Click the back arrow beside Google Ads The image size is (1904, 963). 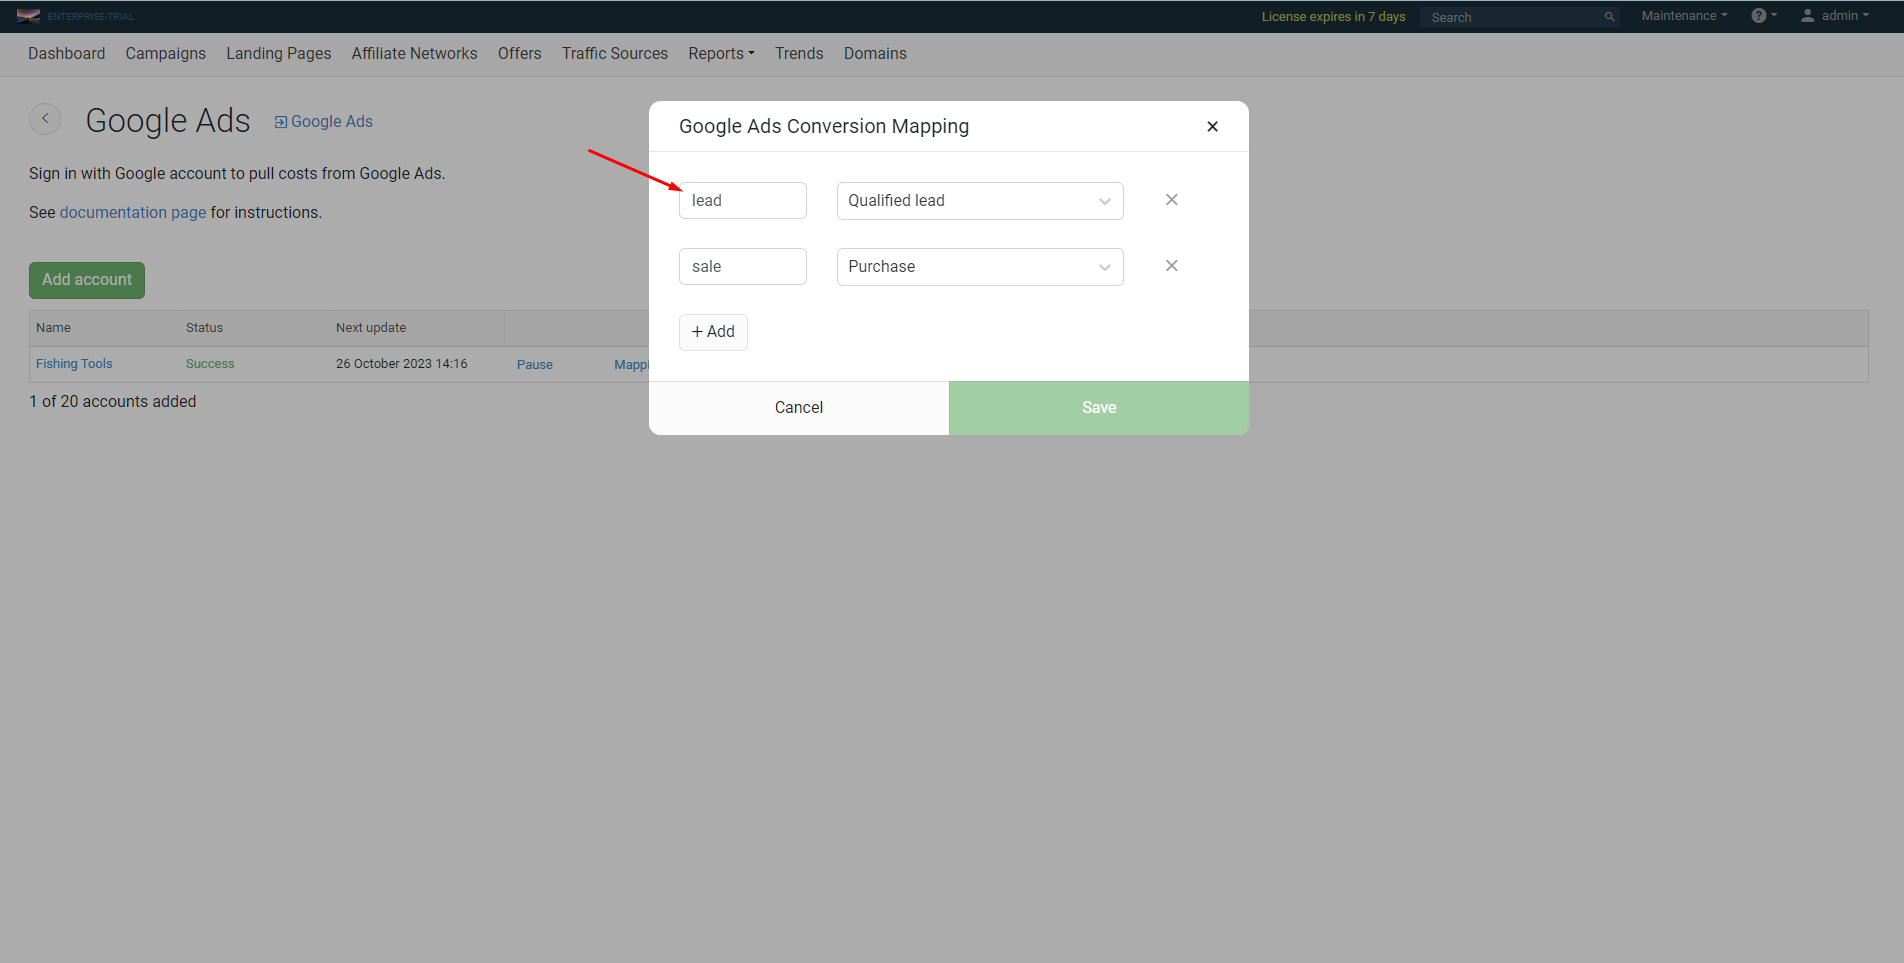click(x=45, y=119)
